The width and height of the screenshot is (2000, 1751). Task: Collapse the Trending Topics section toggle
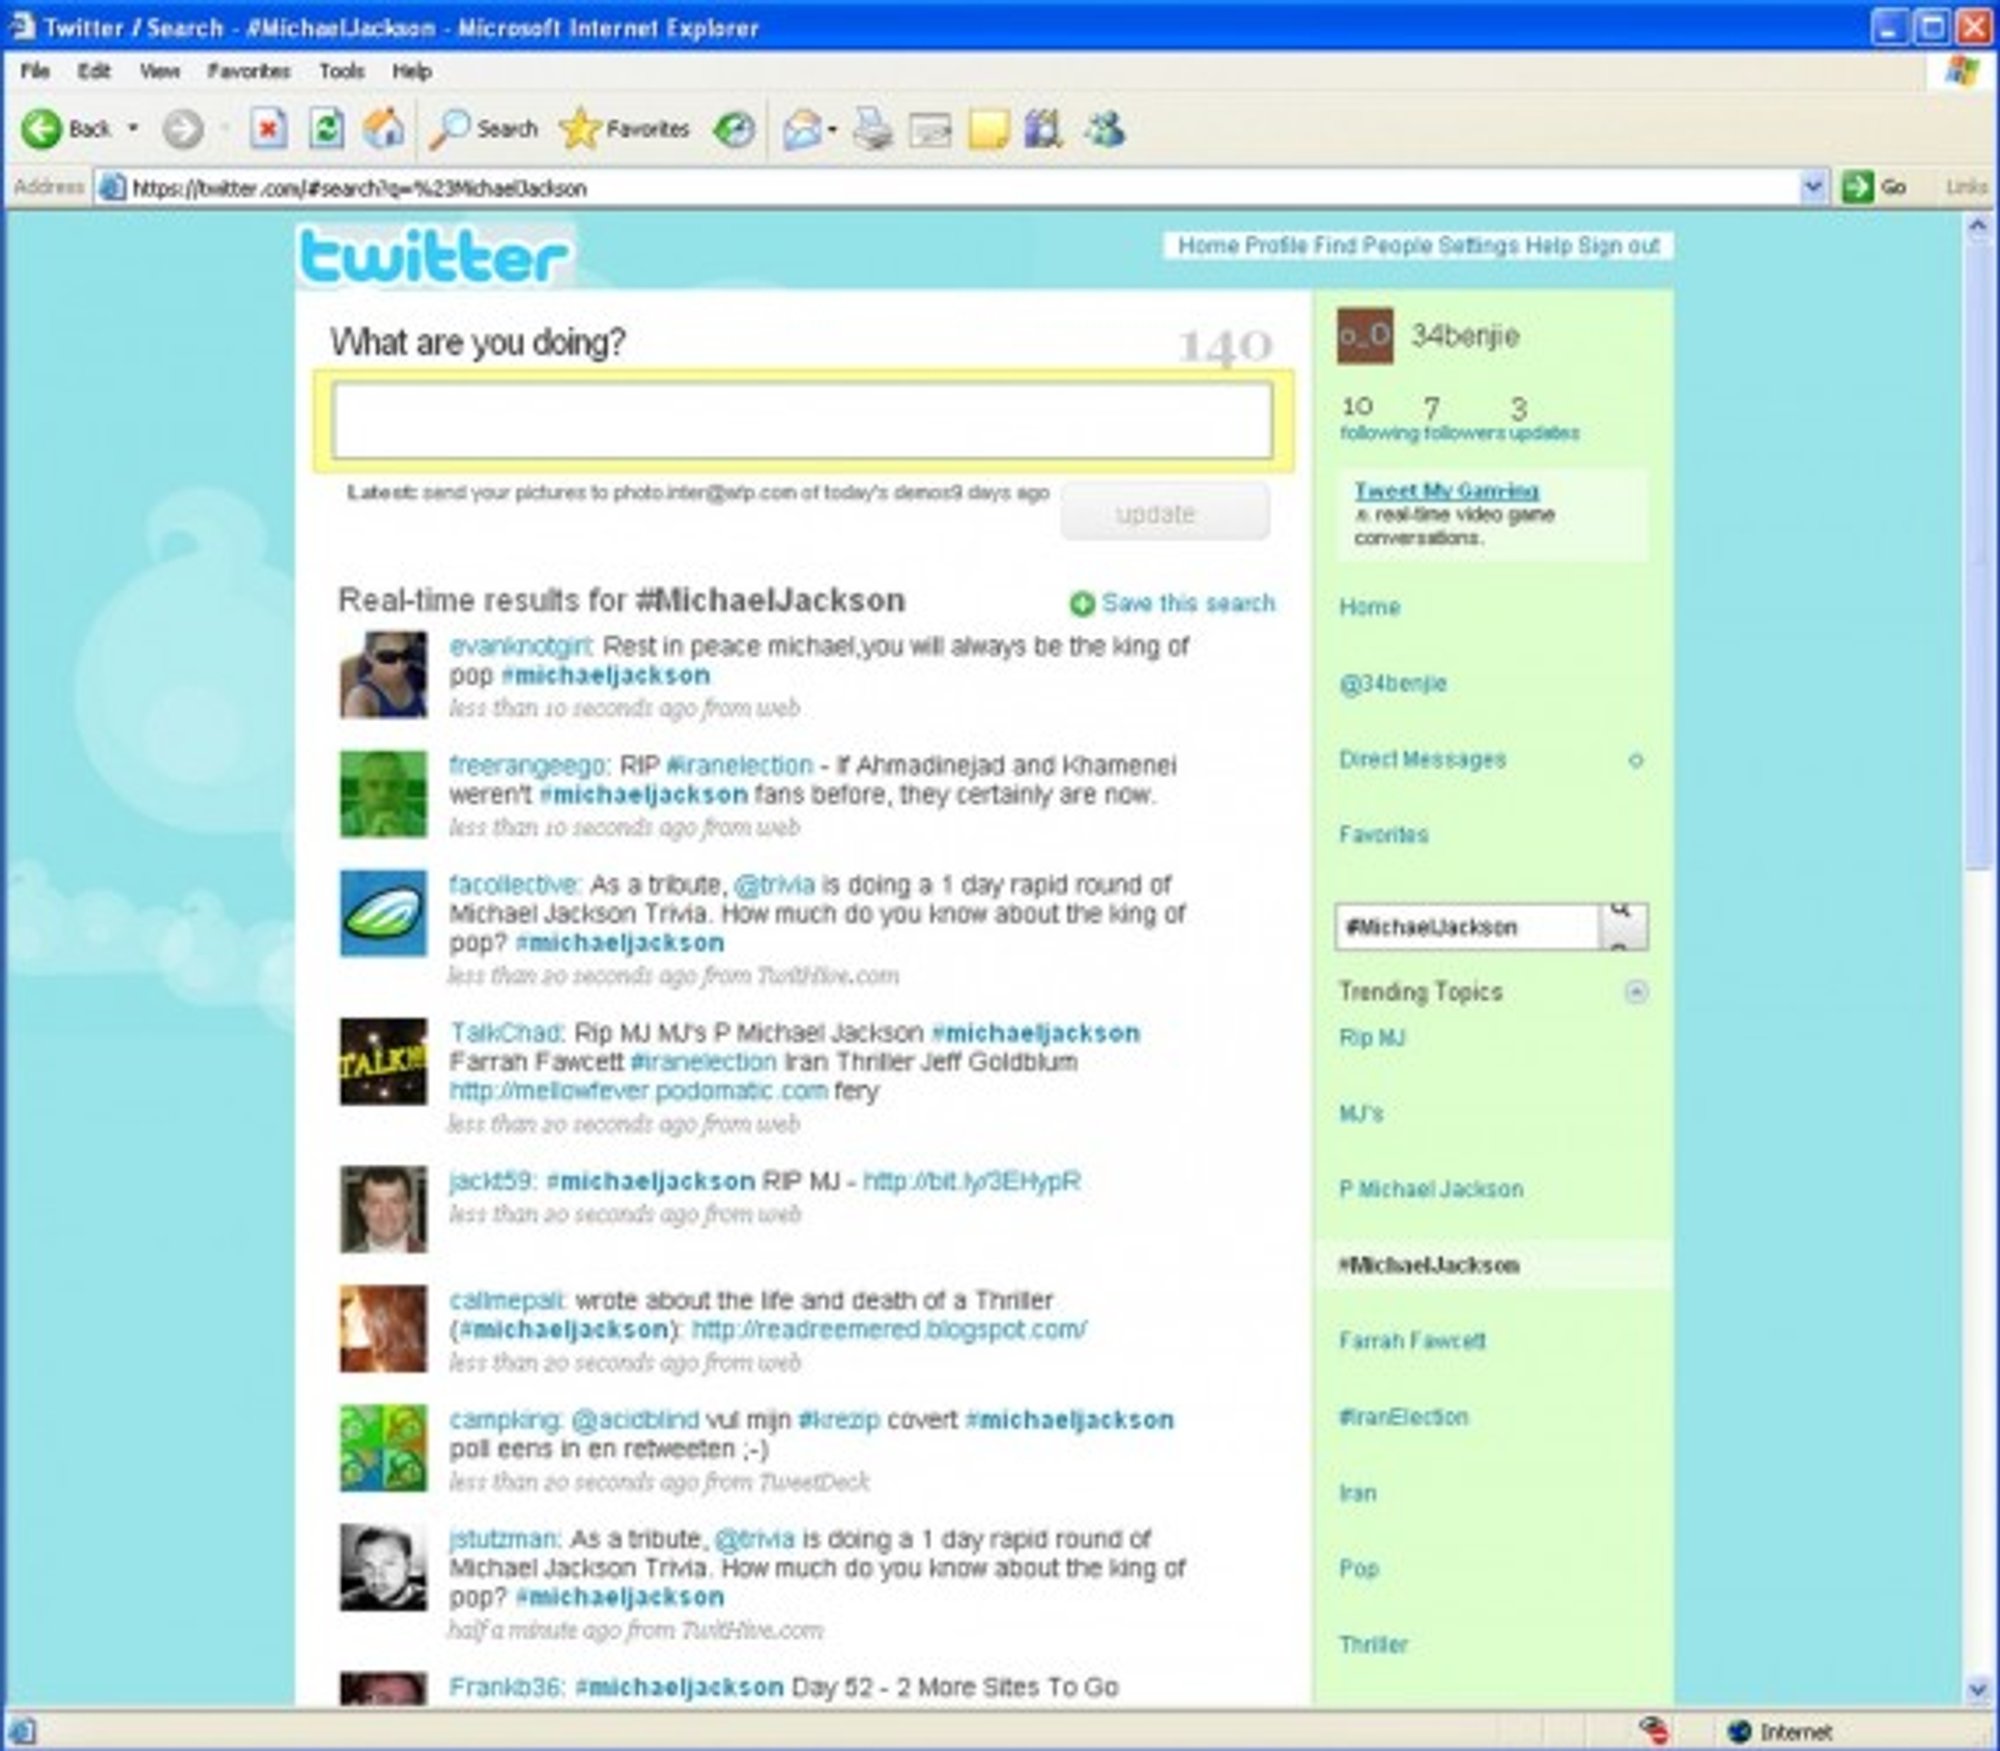(x=1636, y=991)
